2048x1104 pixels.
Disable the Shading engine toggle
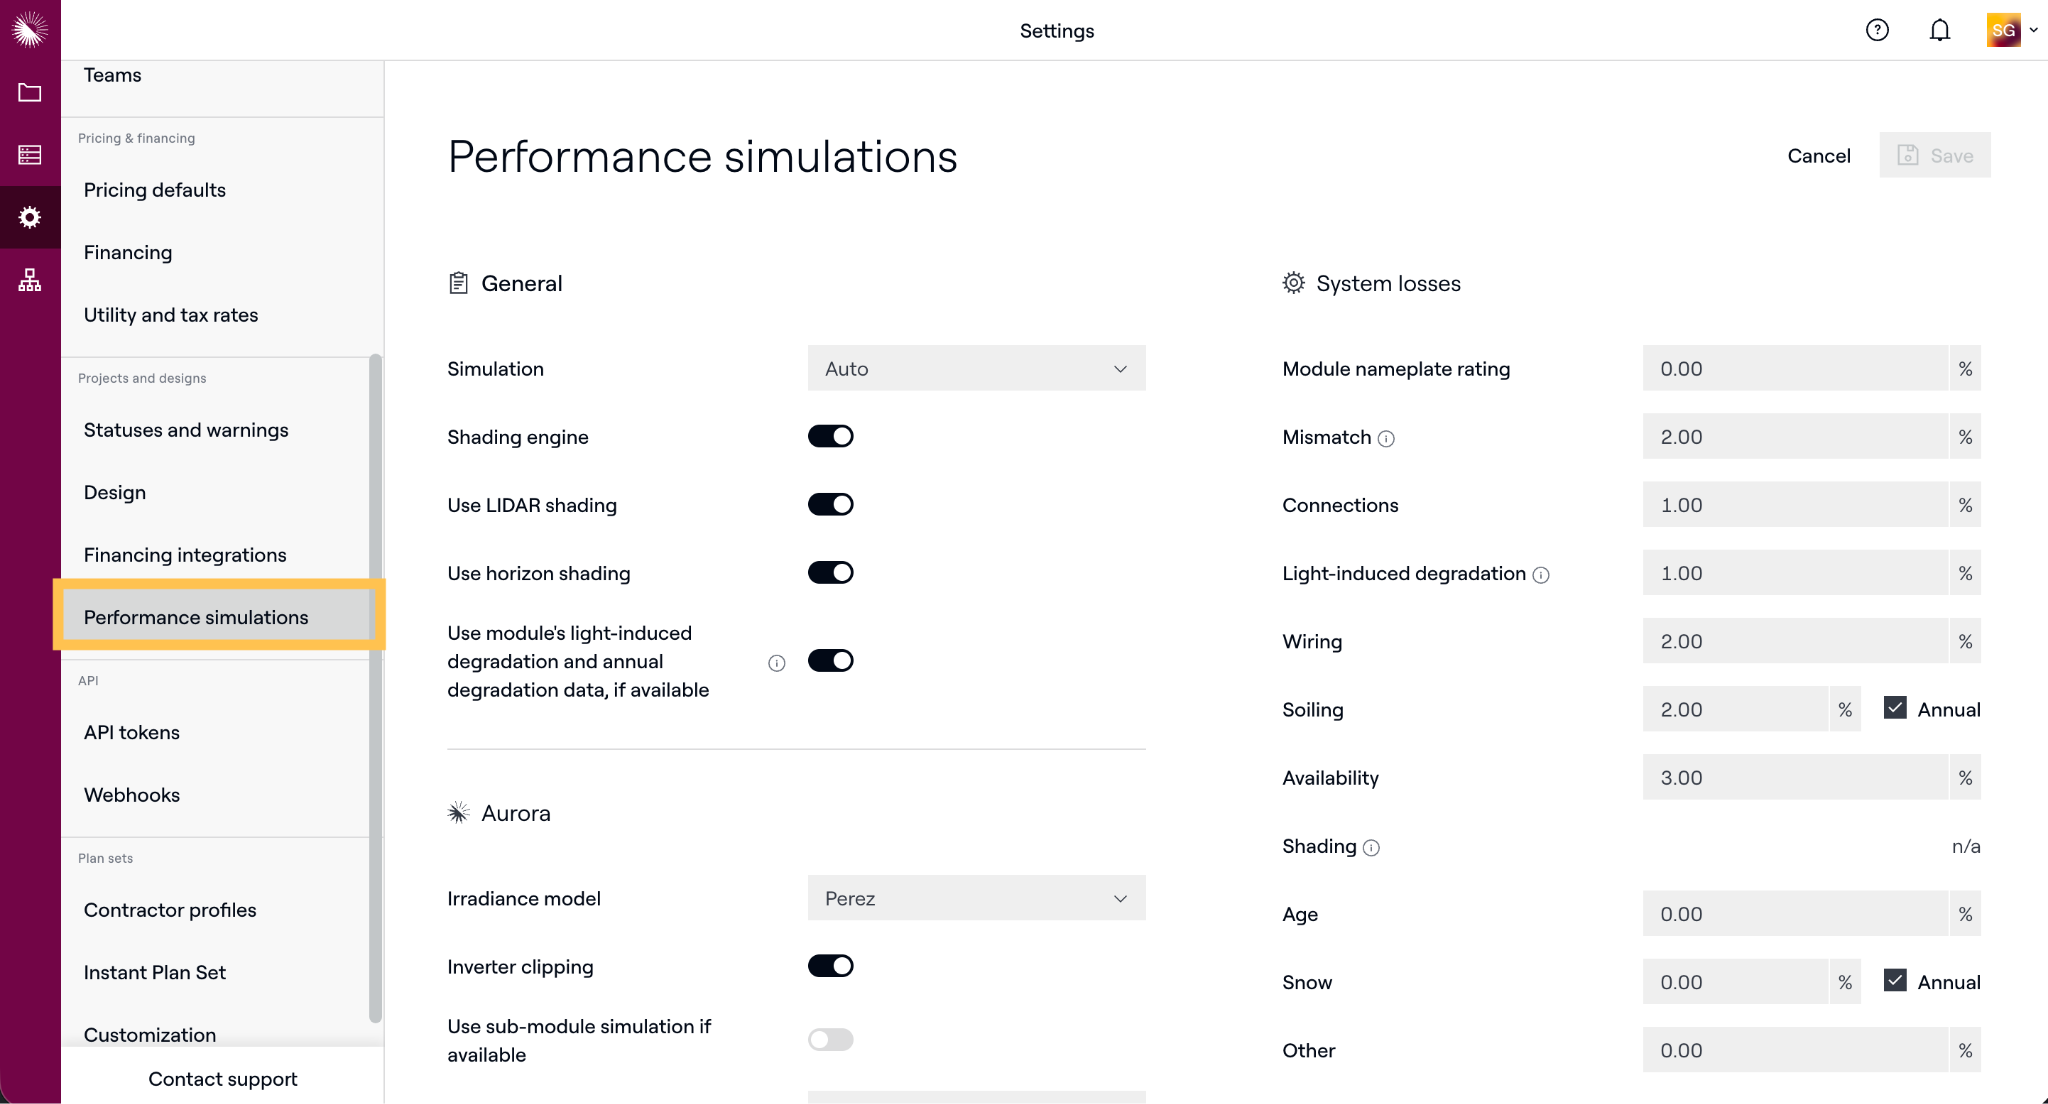[830, 436]
